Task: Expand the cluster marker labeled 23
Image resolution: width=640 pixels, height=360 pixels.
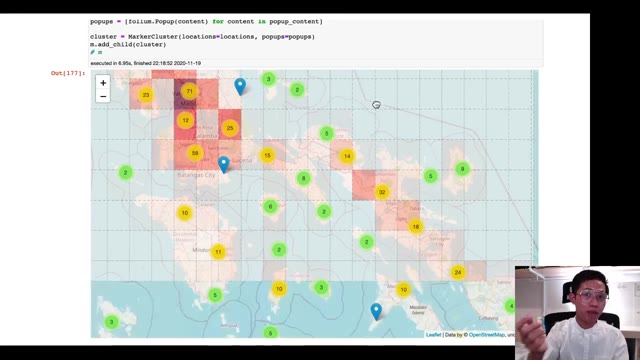Action: 146,95
